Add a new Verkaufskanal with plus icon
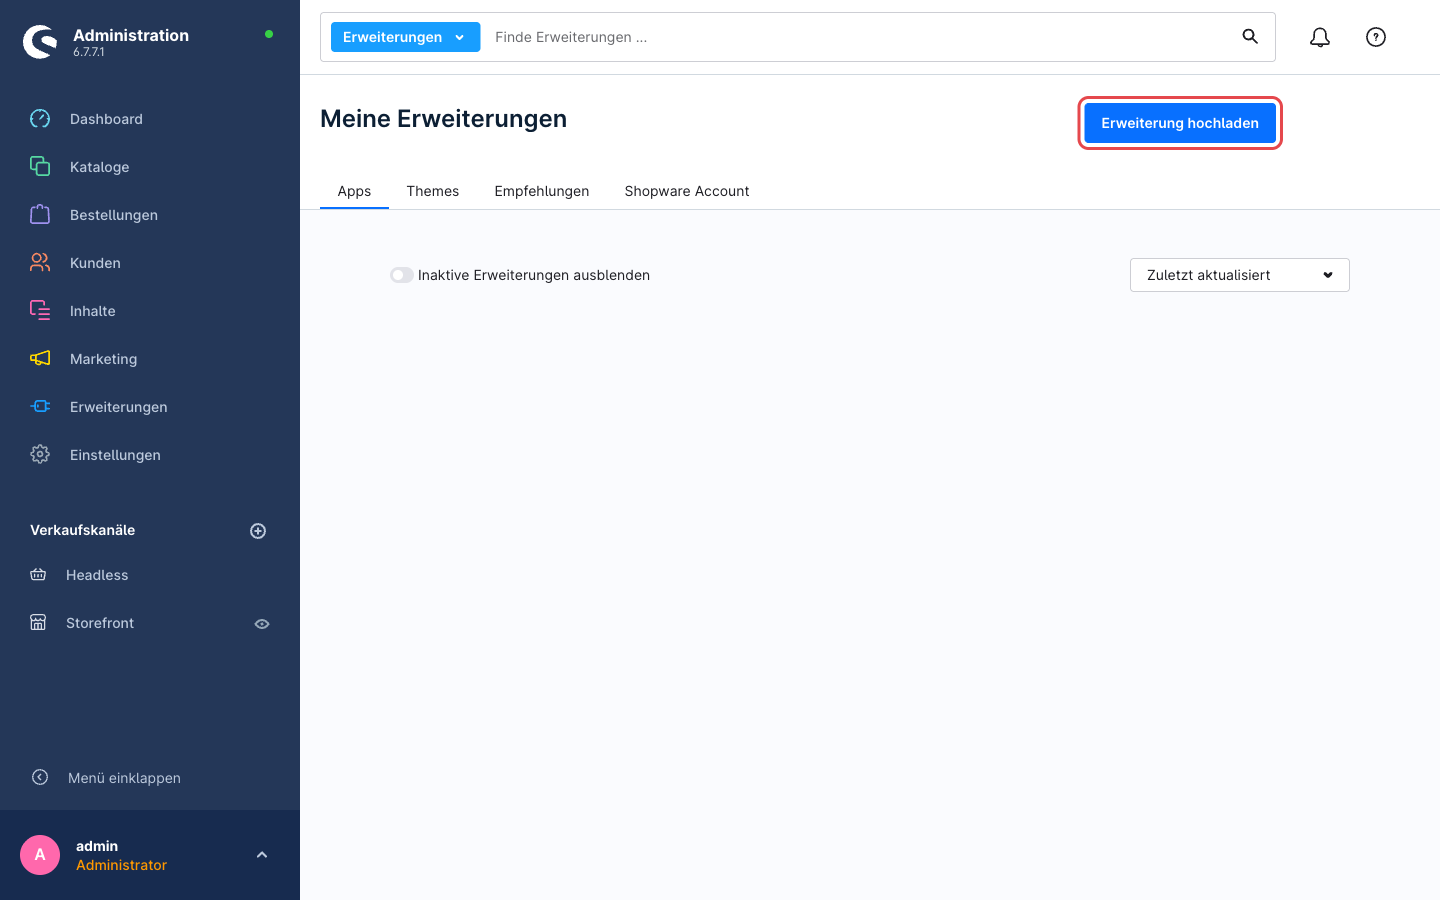 pos(258,531)
